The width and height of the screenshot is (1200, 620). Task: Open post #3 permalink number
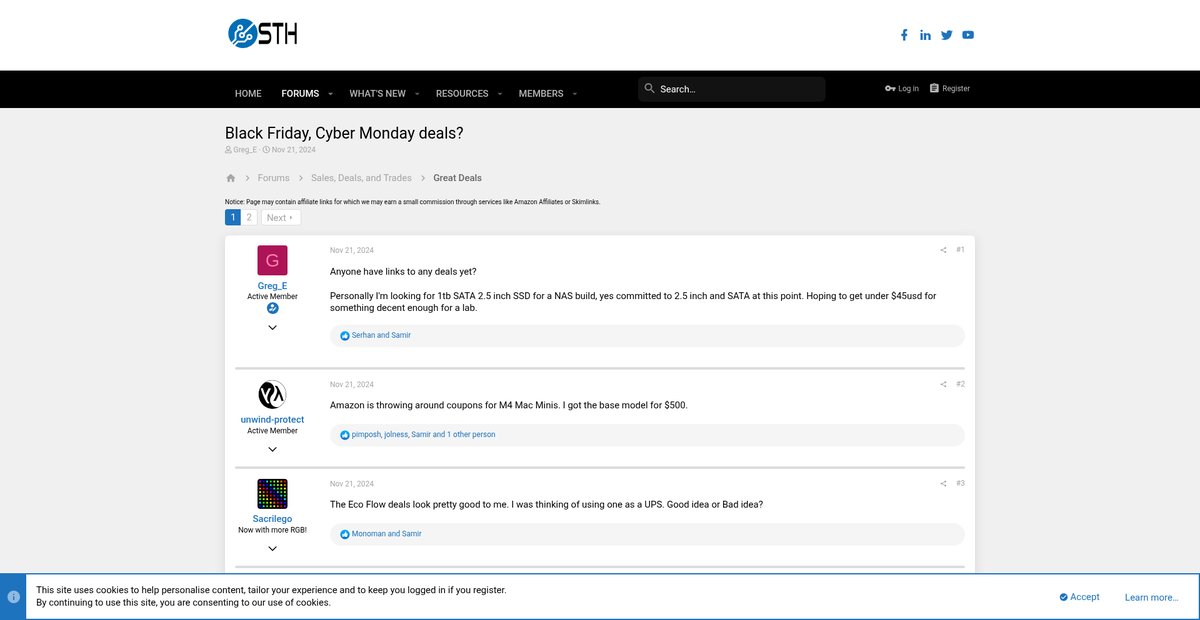pyautogui.click(x=960, y=484)
